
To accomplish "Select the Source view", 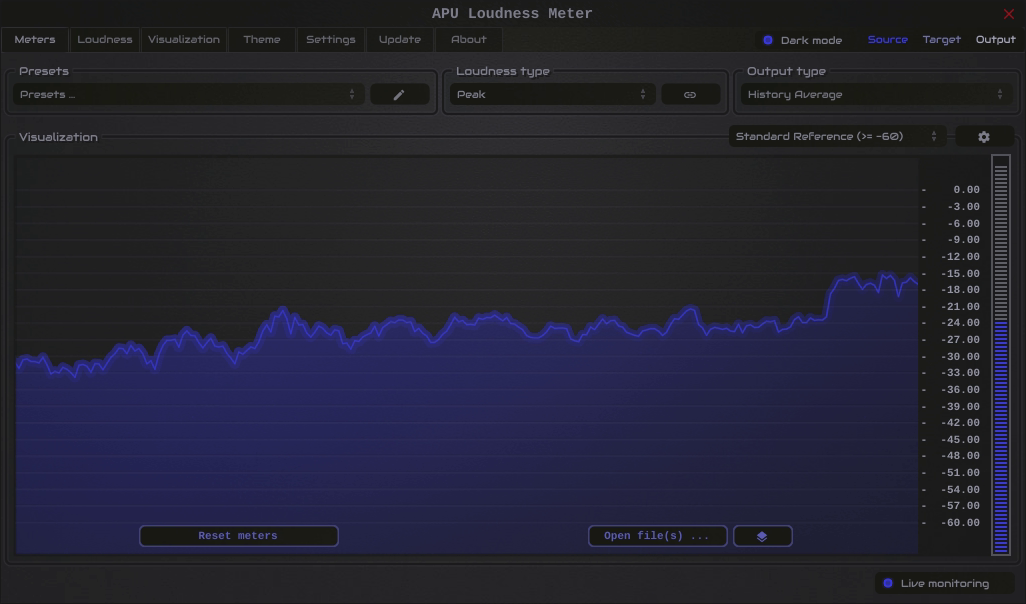I will (x=887, y=40).
